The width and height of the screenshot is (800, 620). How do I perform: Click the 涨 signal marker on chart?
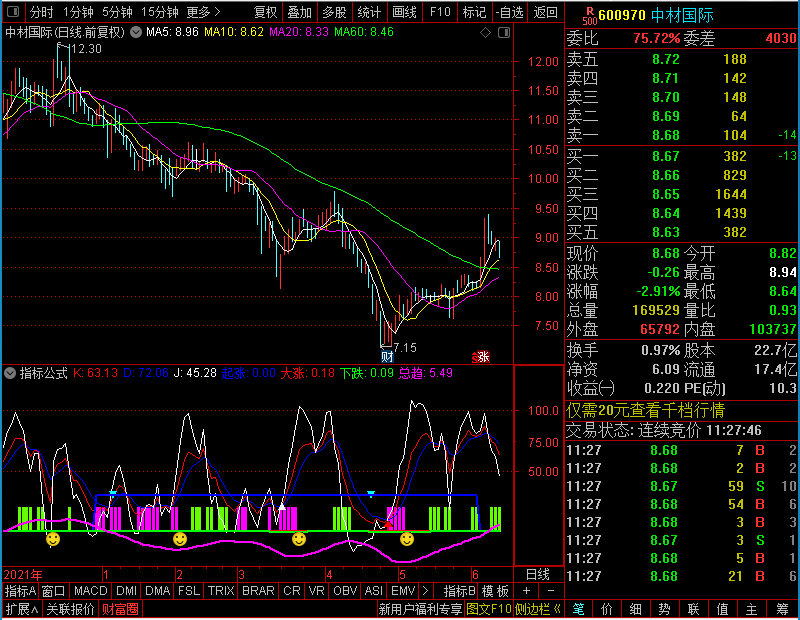(x=481, y=356)
